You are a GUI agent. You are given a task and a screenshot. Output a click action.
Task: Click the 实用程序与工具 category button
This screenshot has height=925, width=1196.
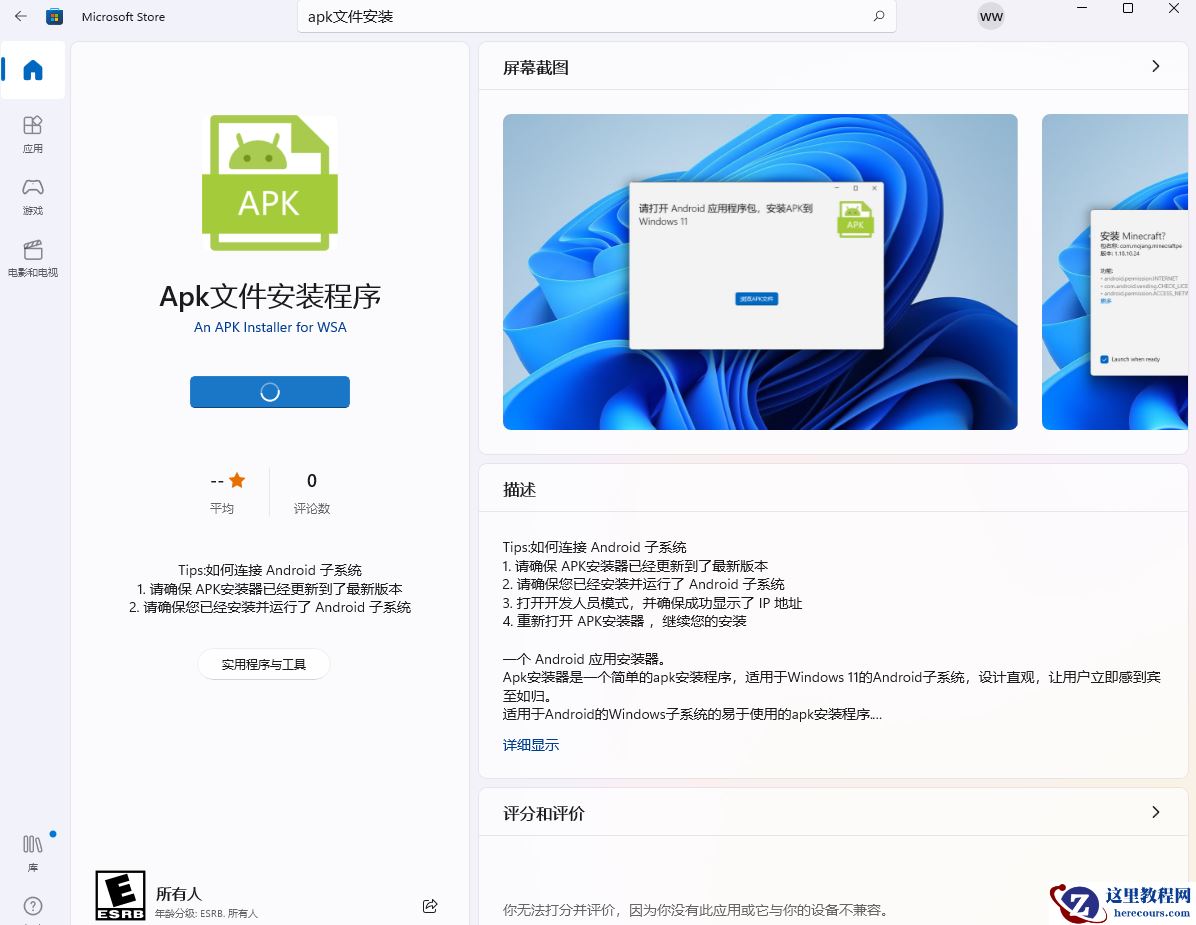point(263,663)
